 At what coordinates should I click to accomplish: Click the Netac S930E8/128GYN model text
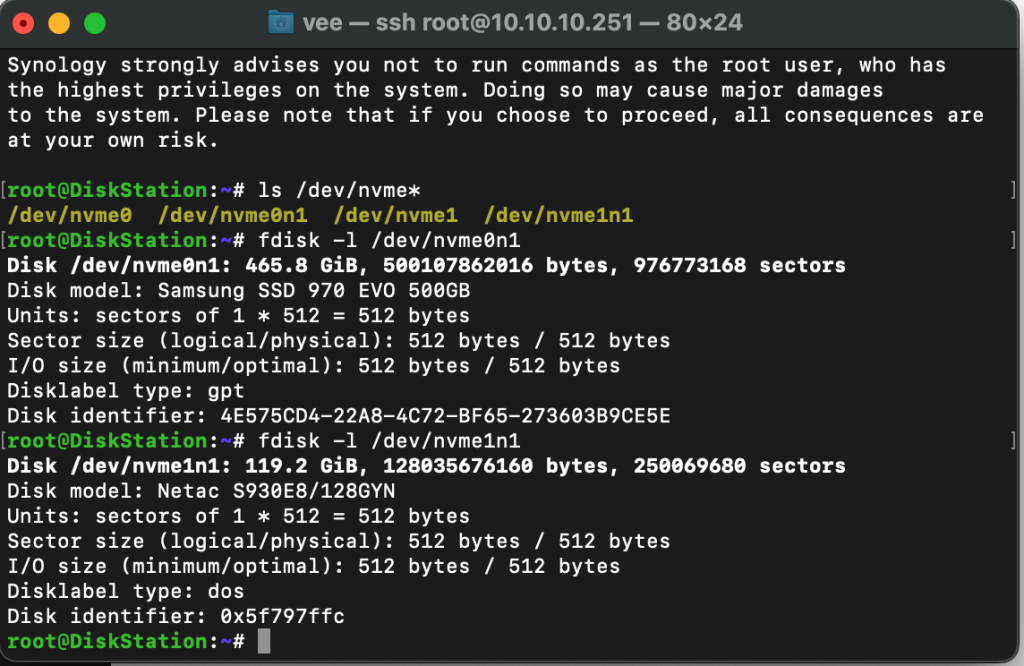[276, 491]
